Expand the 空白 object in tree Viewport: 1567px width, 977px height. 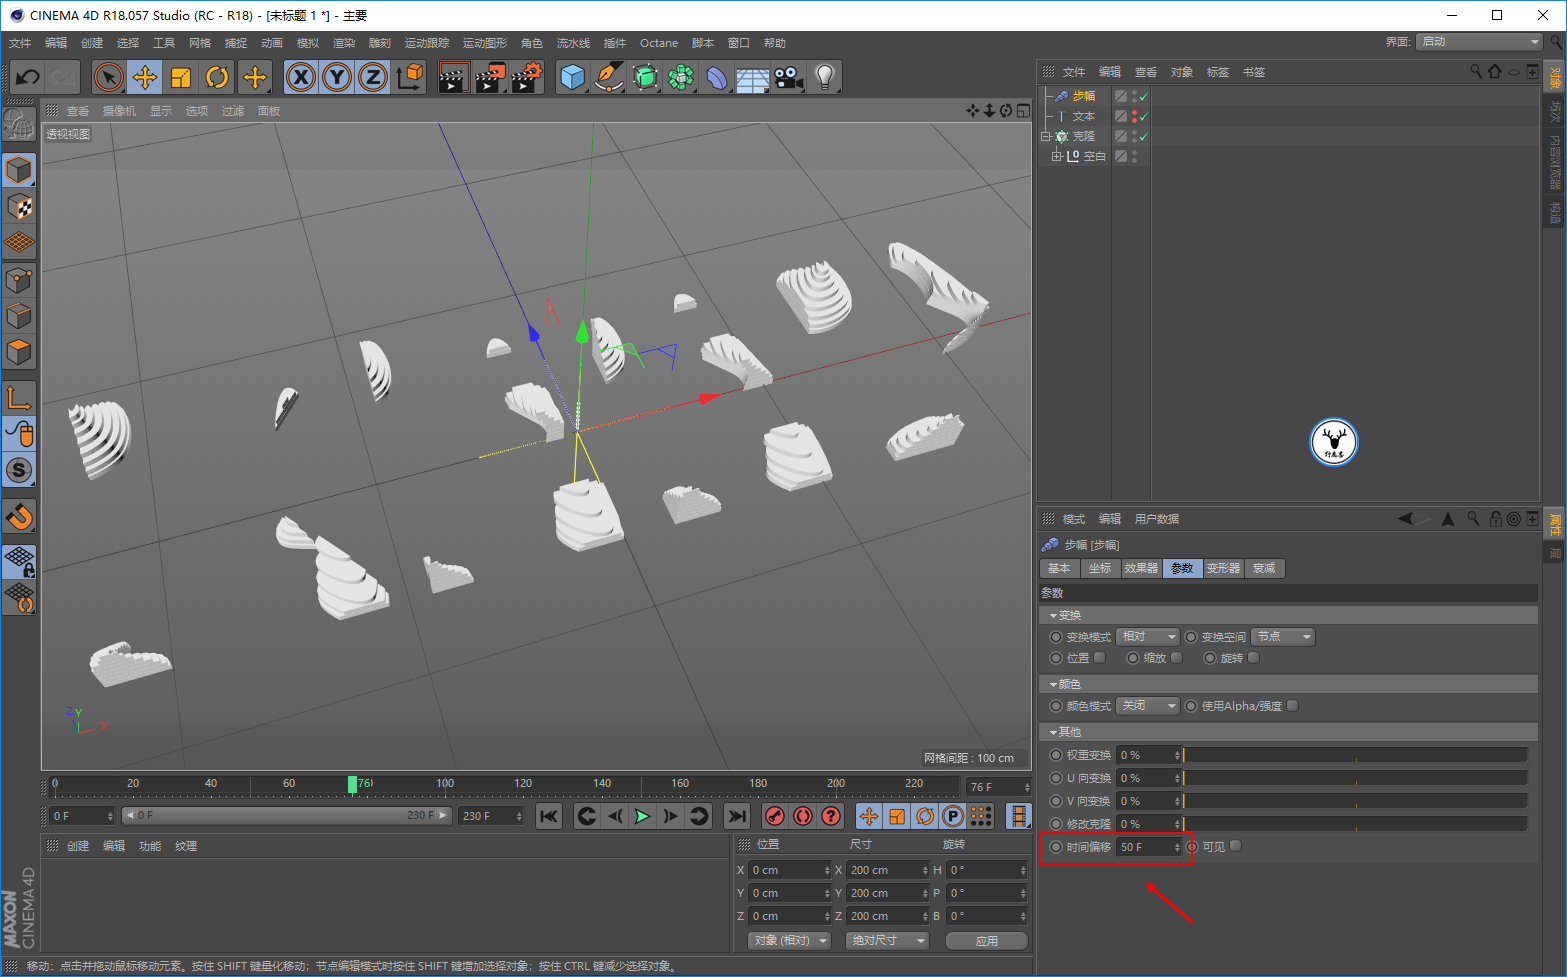click(1057, 156)
